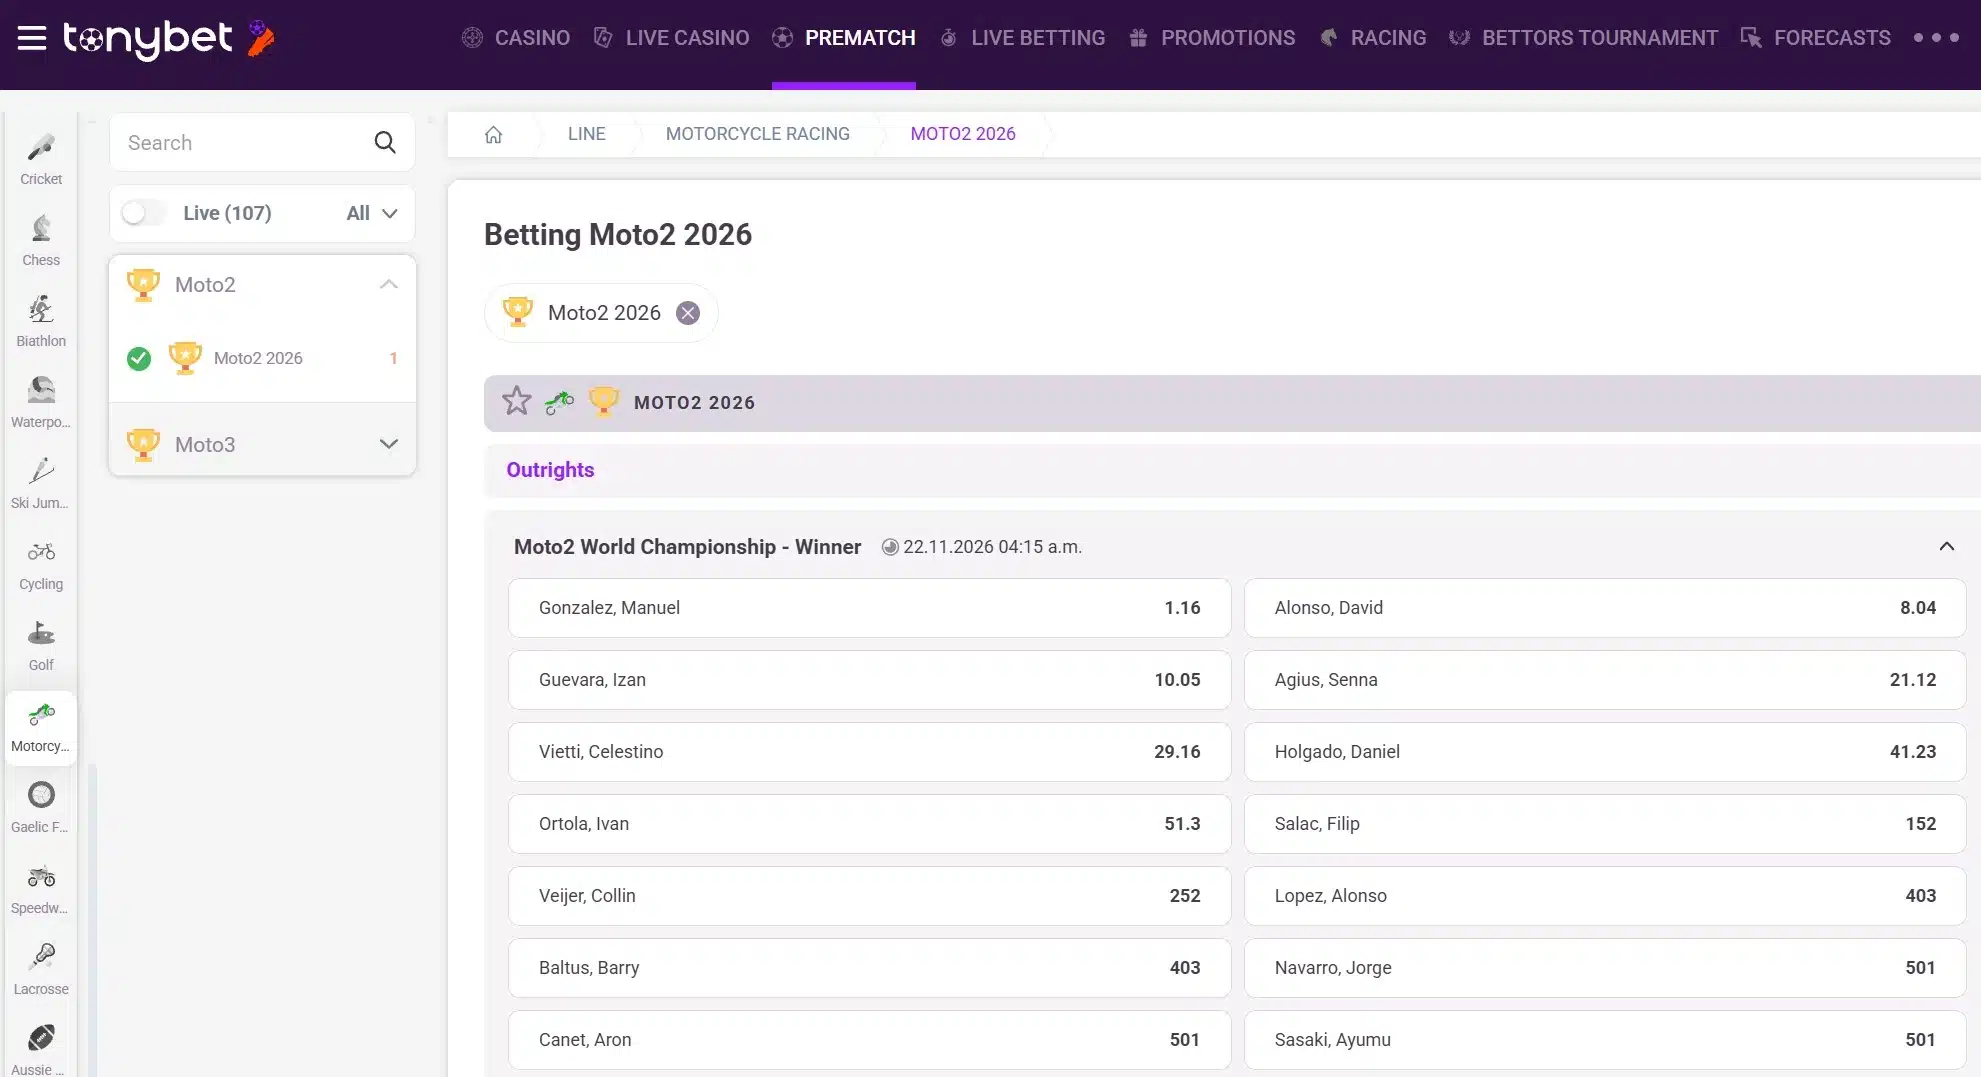Open the PREMATCH tab
The height and width of the screenshot is (1077, 1981).
pyautogui.click(x=844, y=38)
